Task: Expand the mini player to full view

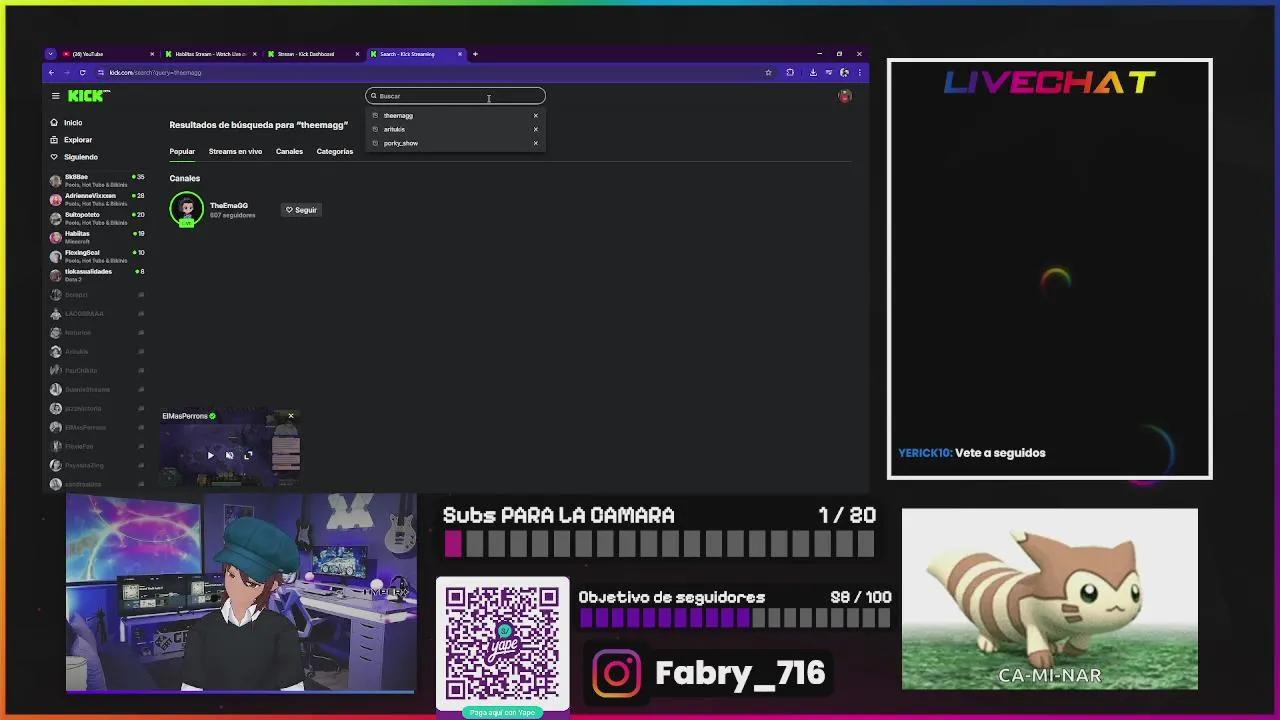Action: (x=248, y=456)
